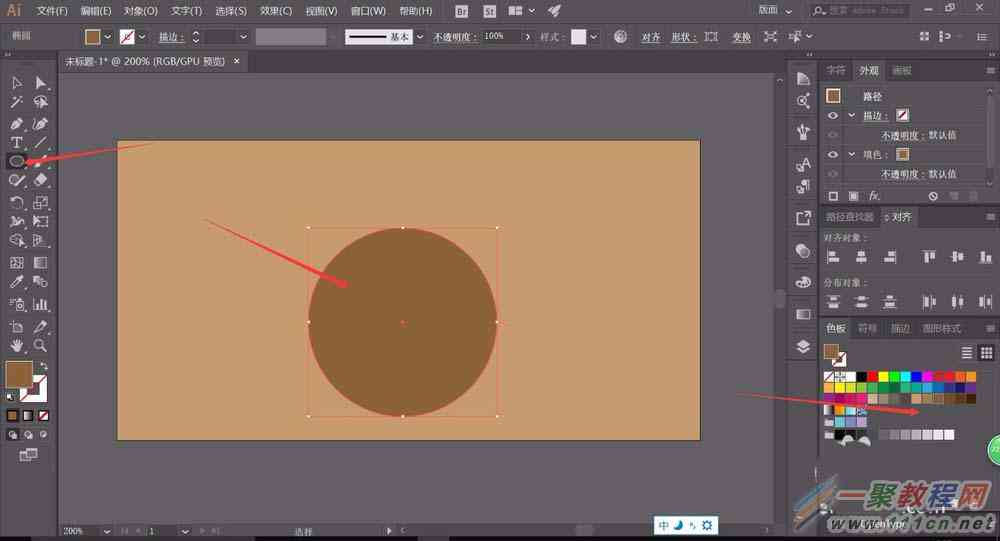The width and height of the screenshot is (1000, 541).
Task: Click fill swatch in appearance 填色 row
Action: click(x=902, y=154)
